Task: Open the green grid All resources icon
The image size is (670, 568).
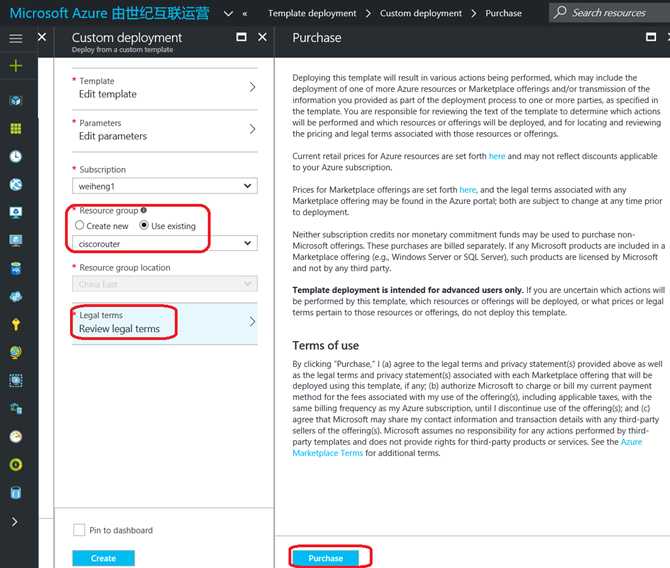Action: [x=16, y=129]
